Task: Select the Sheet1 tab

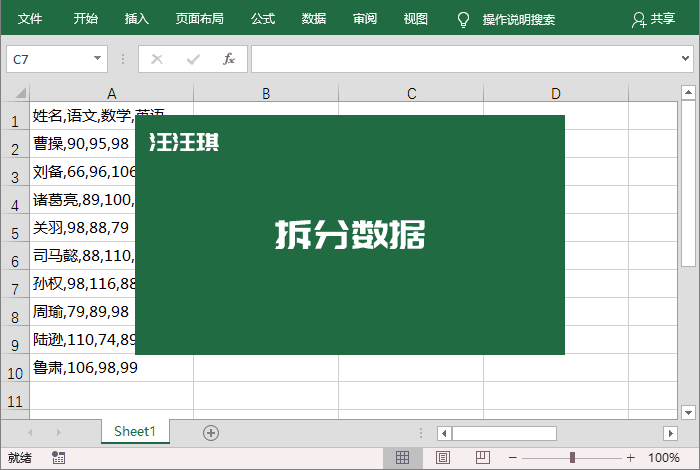Action: (135, 431)
